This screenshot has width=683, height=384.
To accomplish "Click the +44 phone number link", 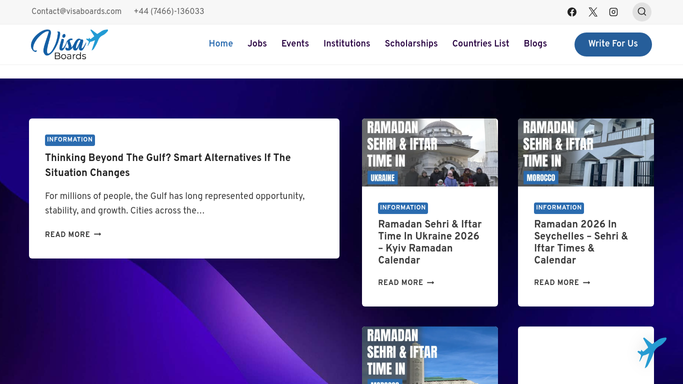I will [169, 11].
